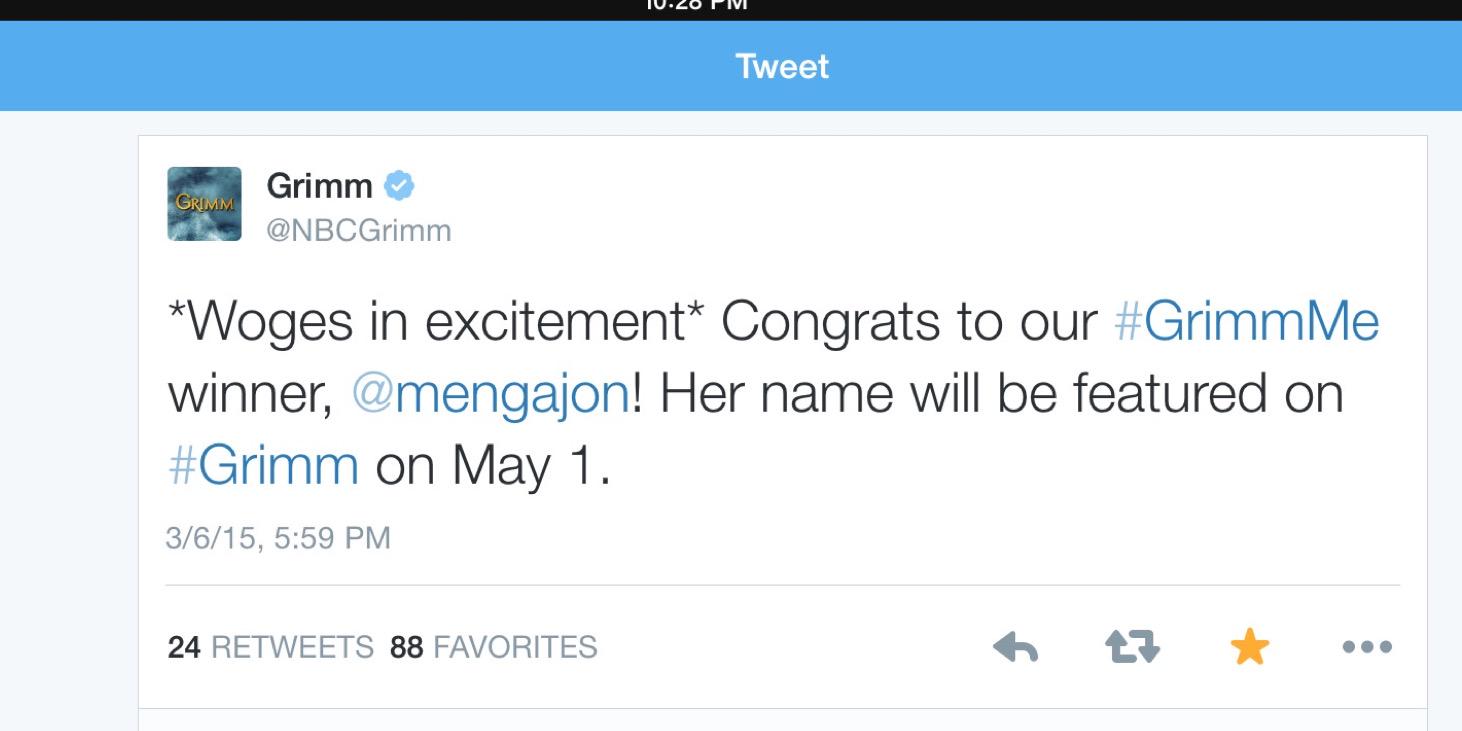Open the Grimm display name profile

tap(320, 186)
